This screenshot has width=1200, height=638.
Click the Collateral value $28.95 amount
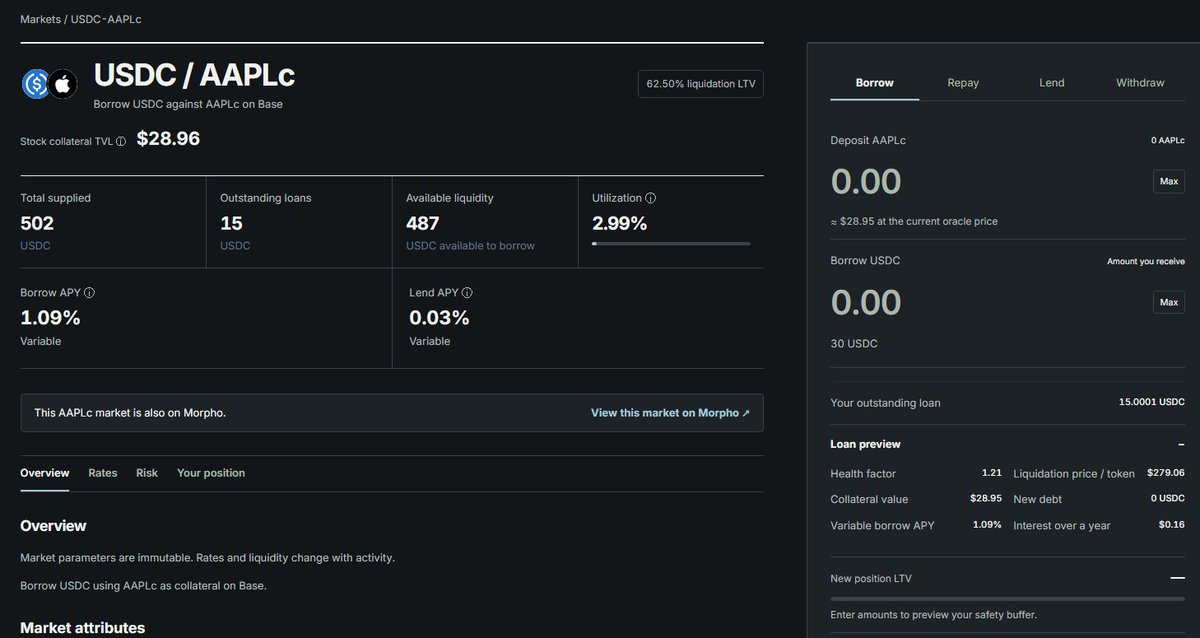coord(986,498)
